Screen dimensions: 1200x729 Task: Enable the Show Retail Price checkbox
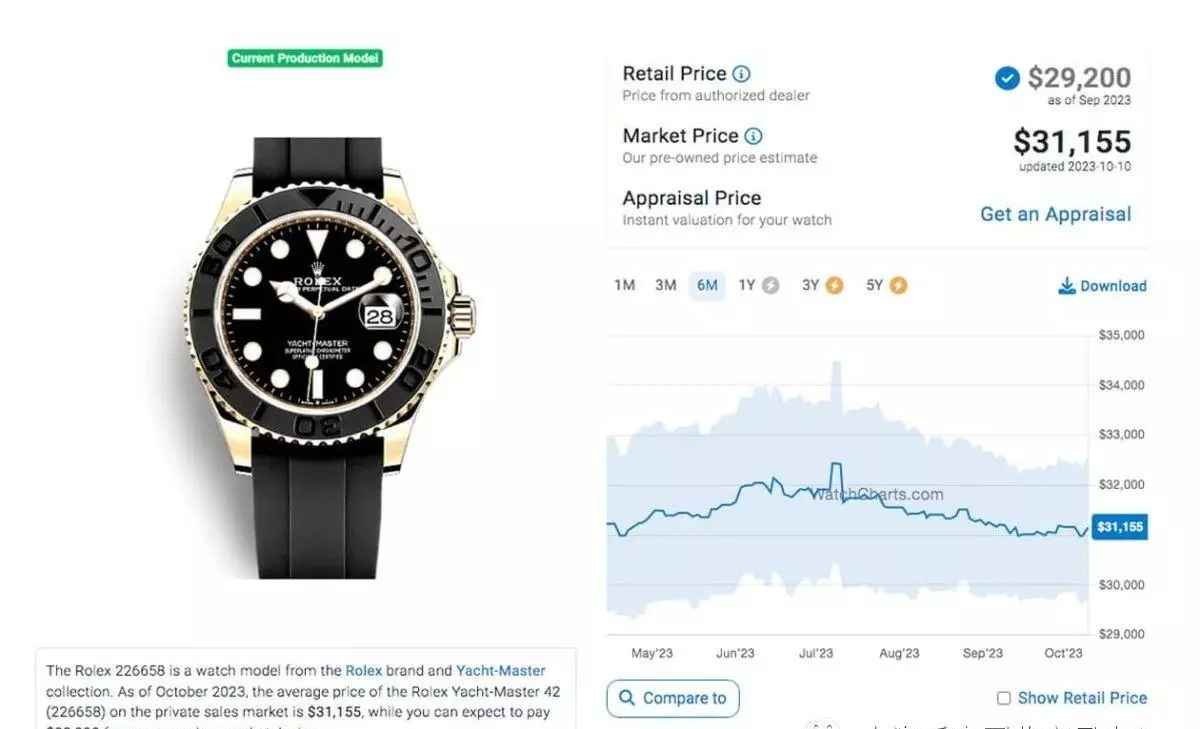click(1004, 698)
